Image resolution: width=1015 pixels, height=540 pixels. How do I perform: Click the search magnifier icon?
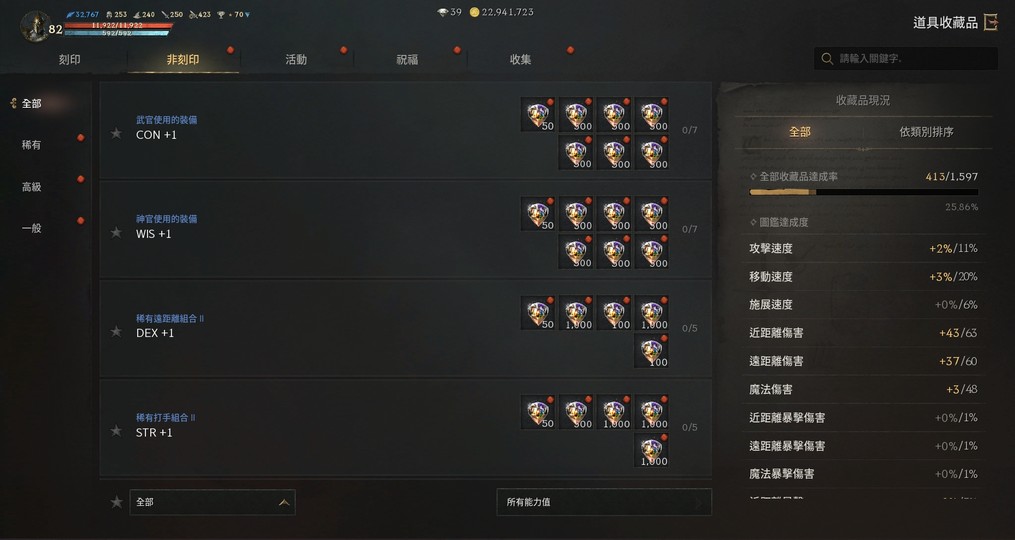click(827, 58)
